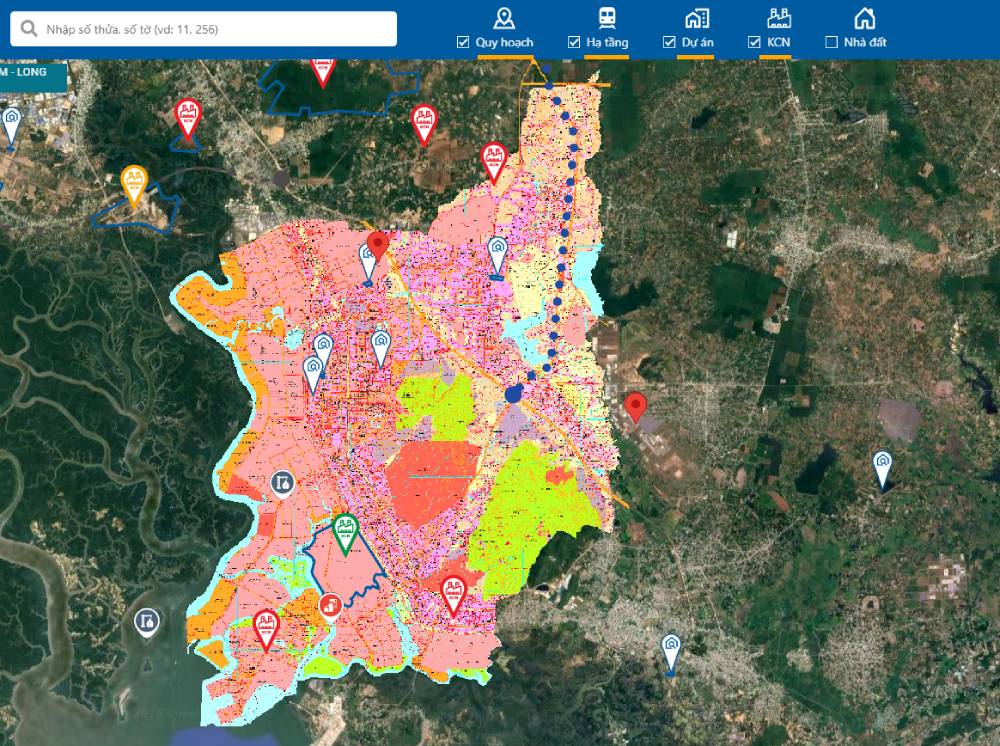Click the Nhà đất house icon
The height and width of the screenshot is (746, 1000).
[x=864, y=18]
